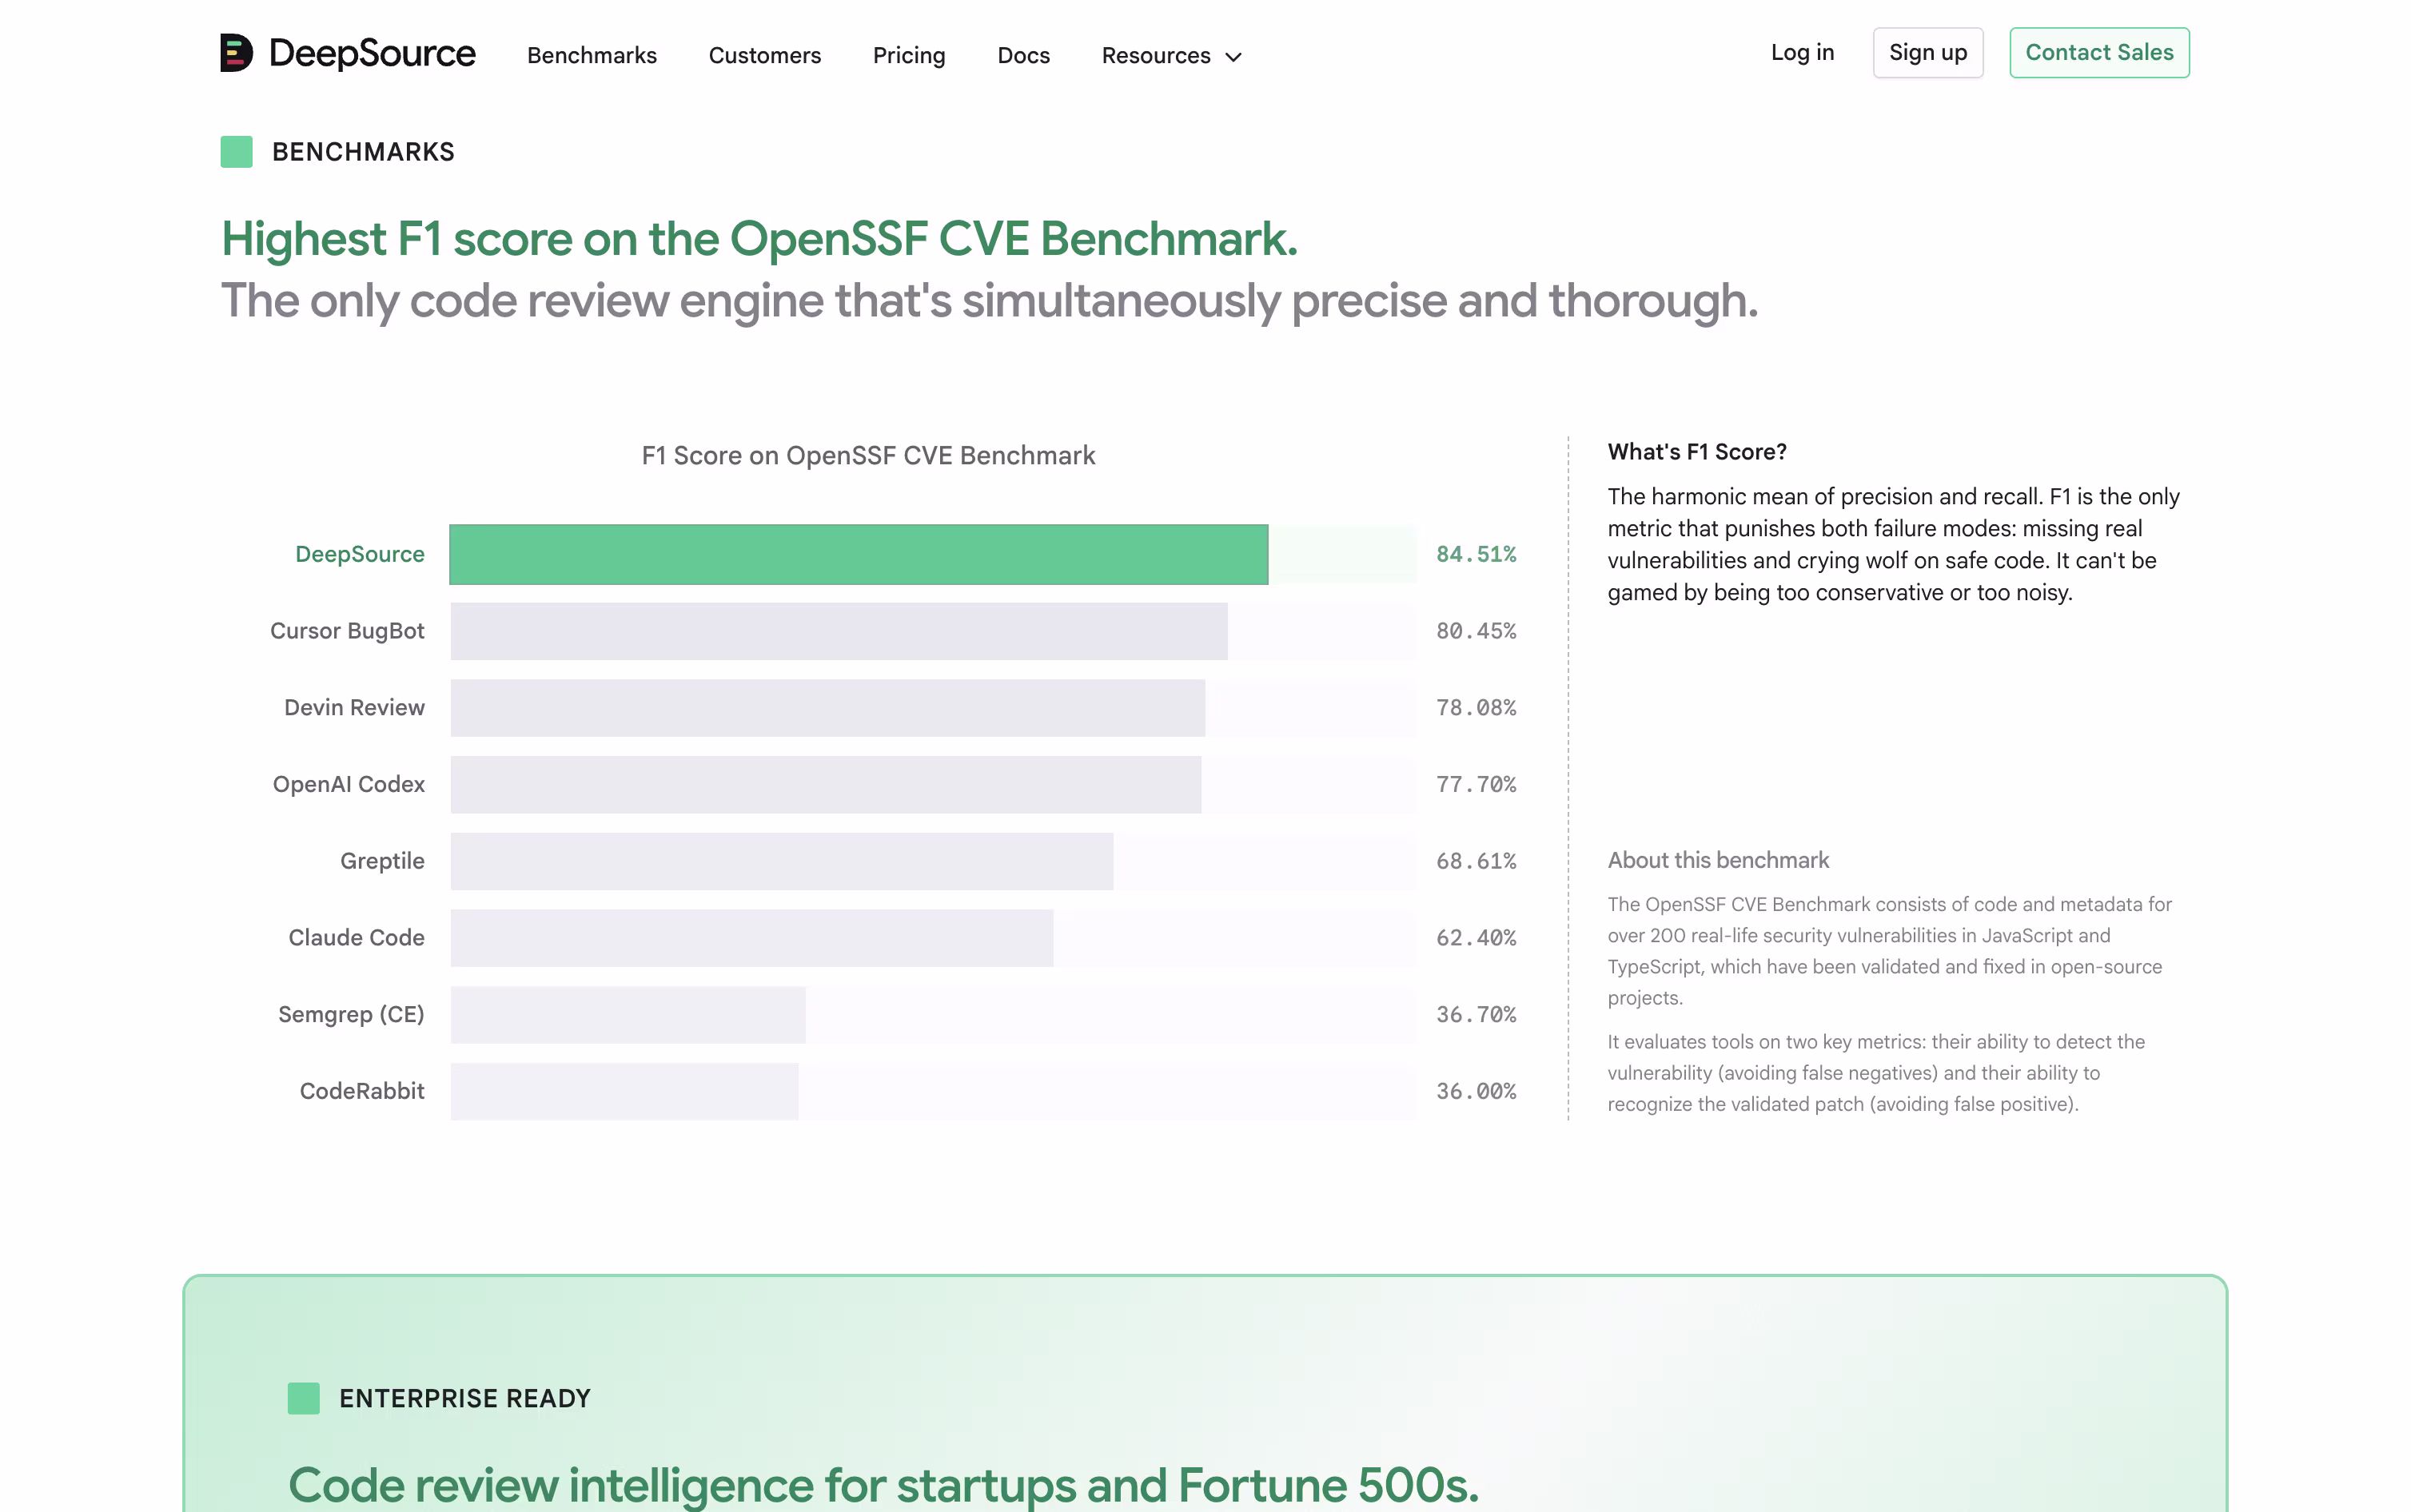This screenshot has height=1512, width=2411.
Task: Click the What's F1 Score? heading
Action: [1697, 452]
